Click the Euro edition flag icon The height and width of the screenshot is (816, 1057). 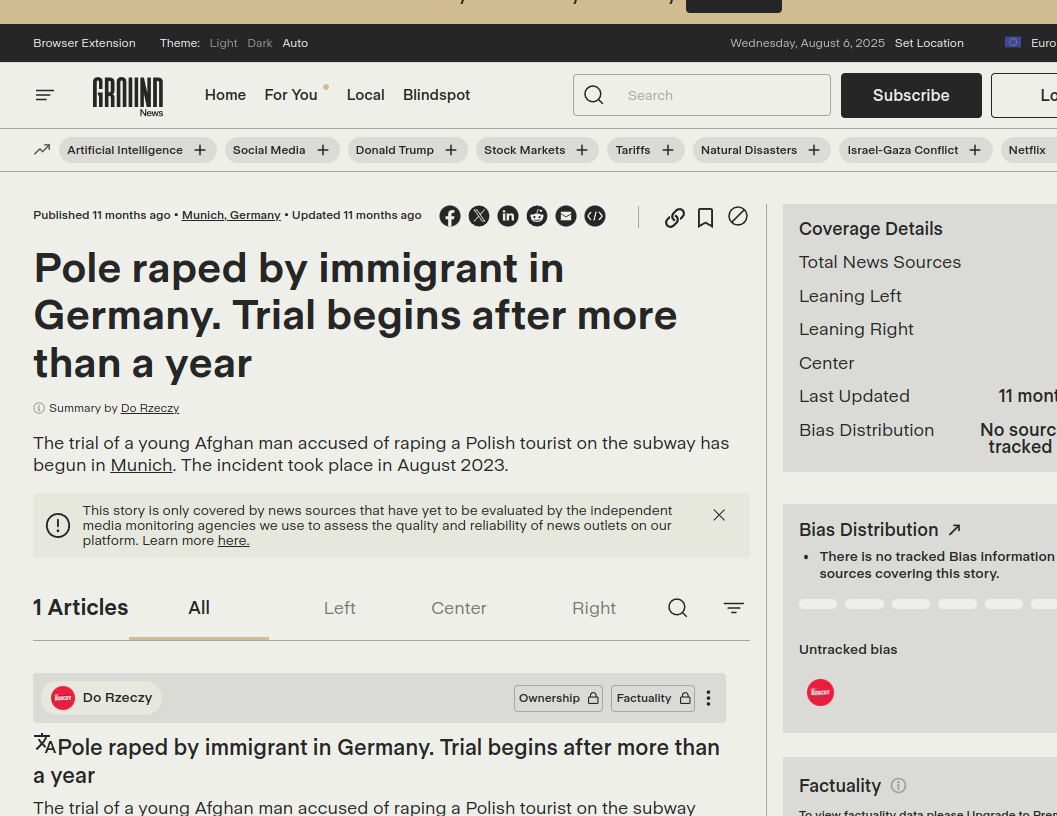(x=1013, y=42)
